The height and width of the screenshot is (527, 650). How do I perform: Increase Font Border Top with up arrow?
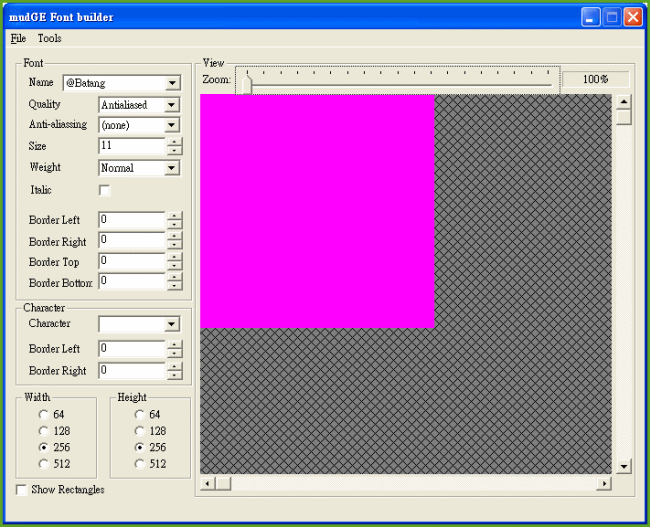[175, 257]
